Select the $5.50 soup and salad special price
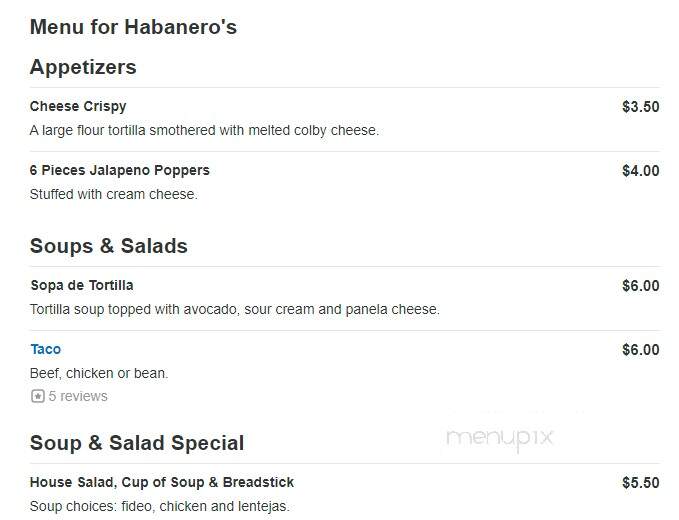Screen dimensions: 679x520 point(640,483)
